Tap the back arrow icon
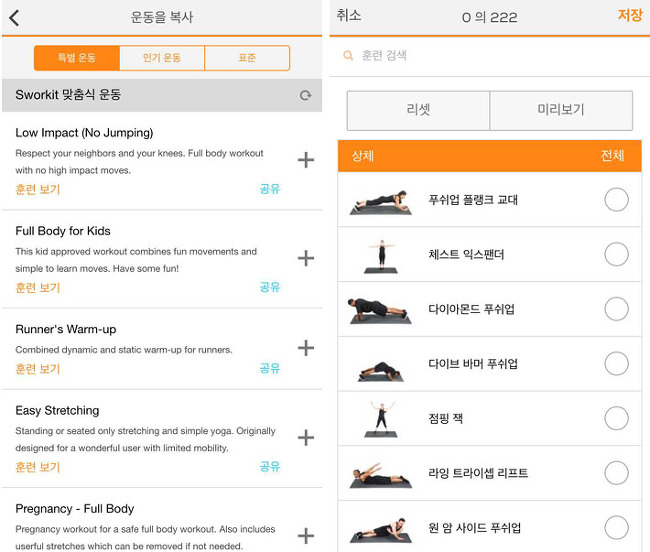Image resolution: width=650 pixels, height=552 pixels. 14,17
